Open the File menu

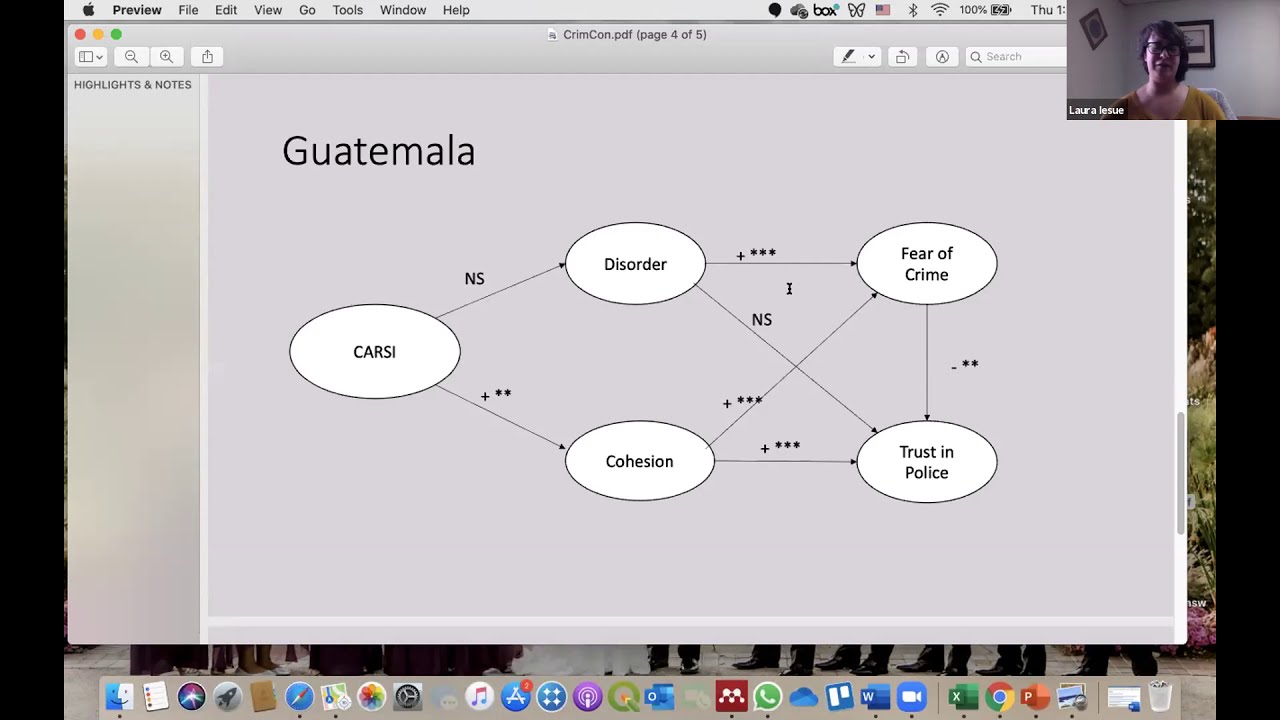point(188,10)
